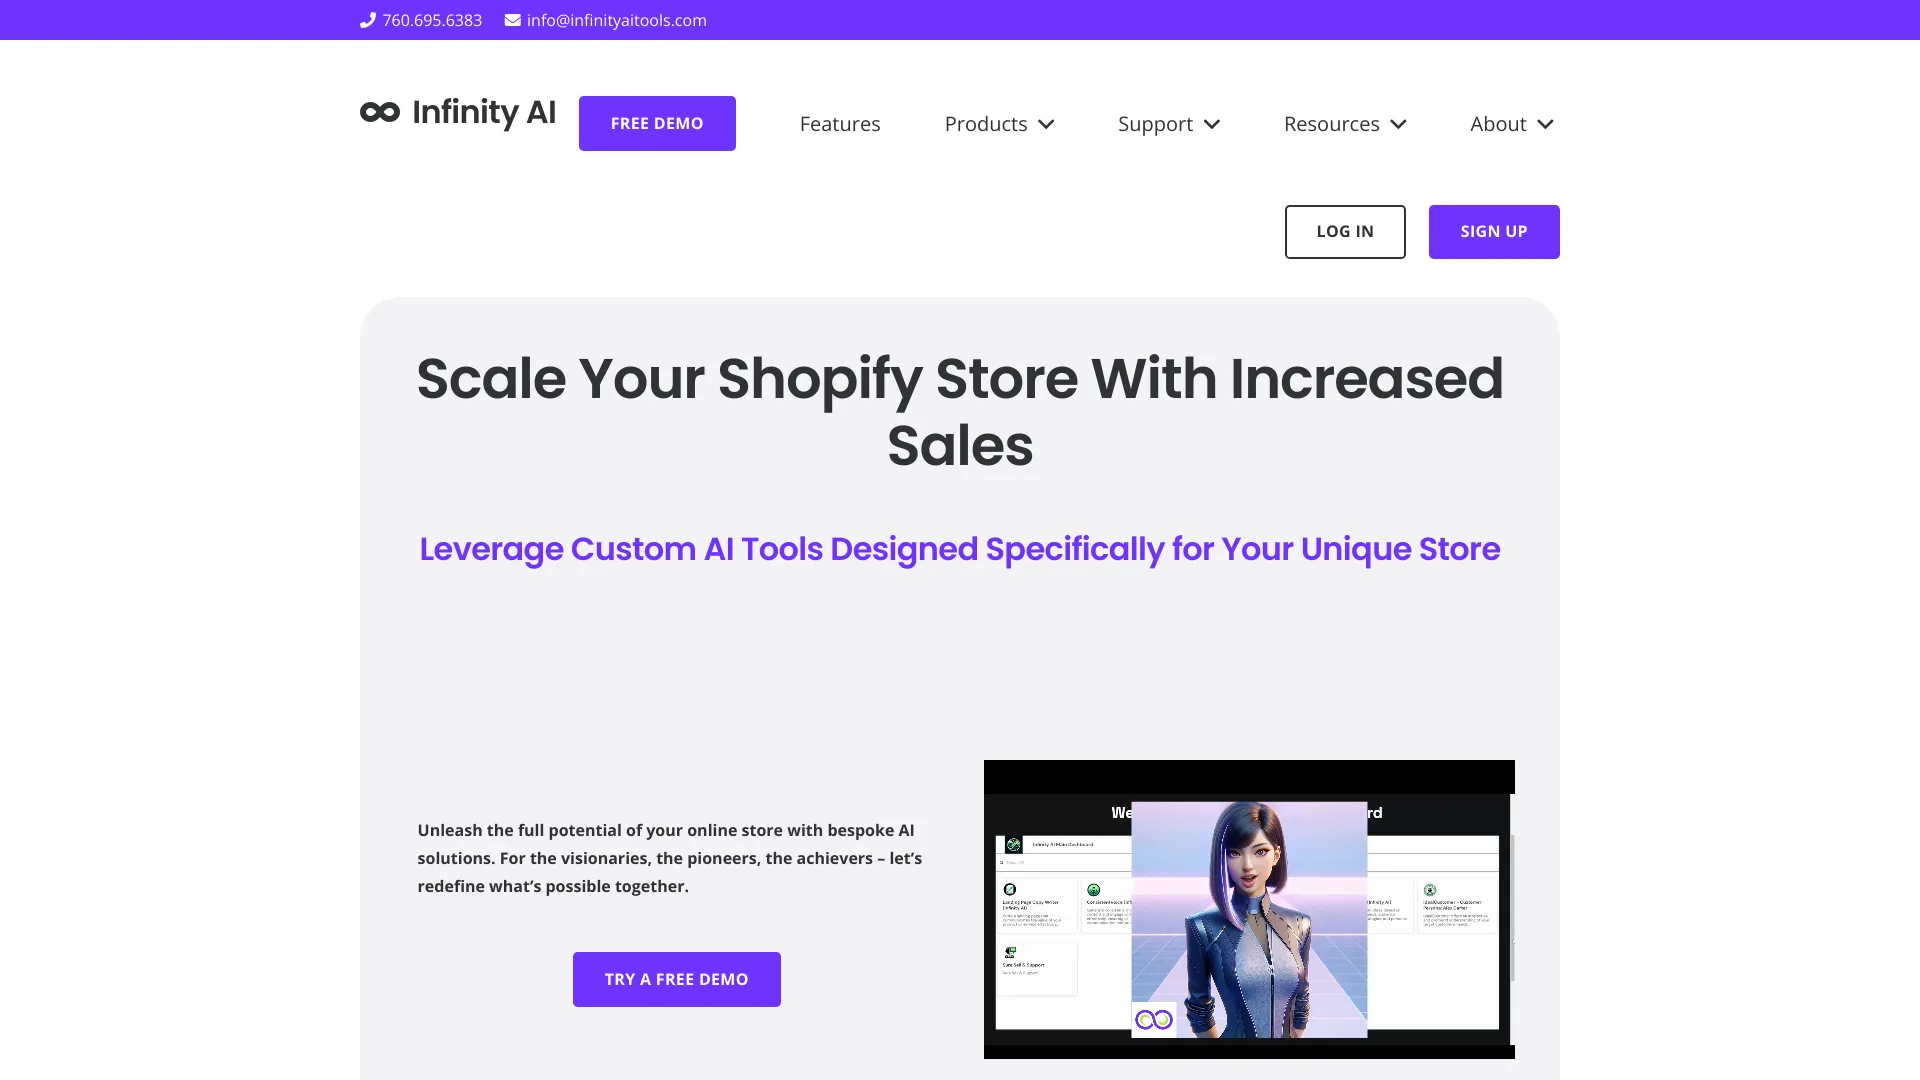The width and height of the screenshot is (1920, 1080).
Task: Click the FREE DEMO button
Action: tap(657, 123)
